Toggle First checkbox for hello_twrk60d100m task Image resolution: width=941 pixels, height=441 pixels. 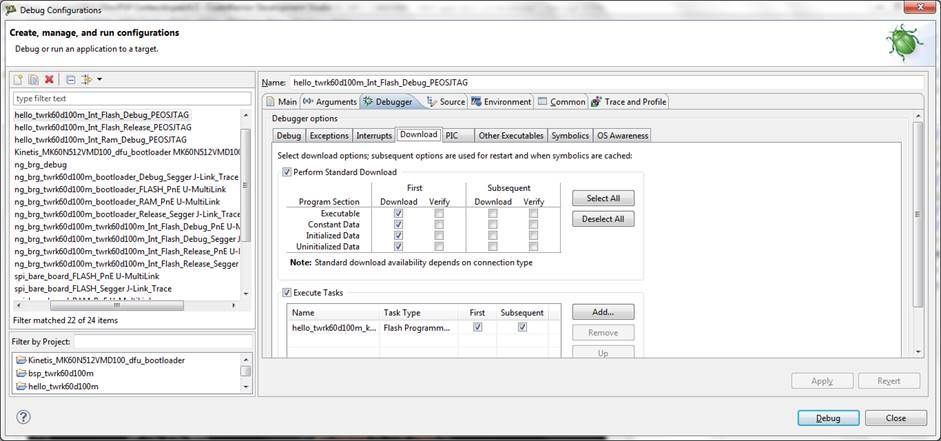coord(478,327)
